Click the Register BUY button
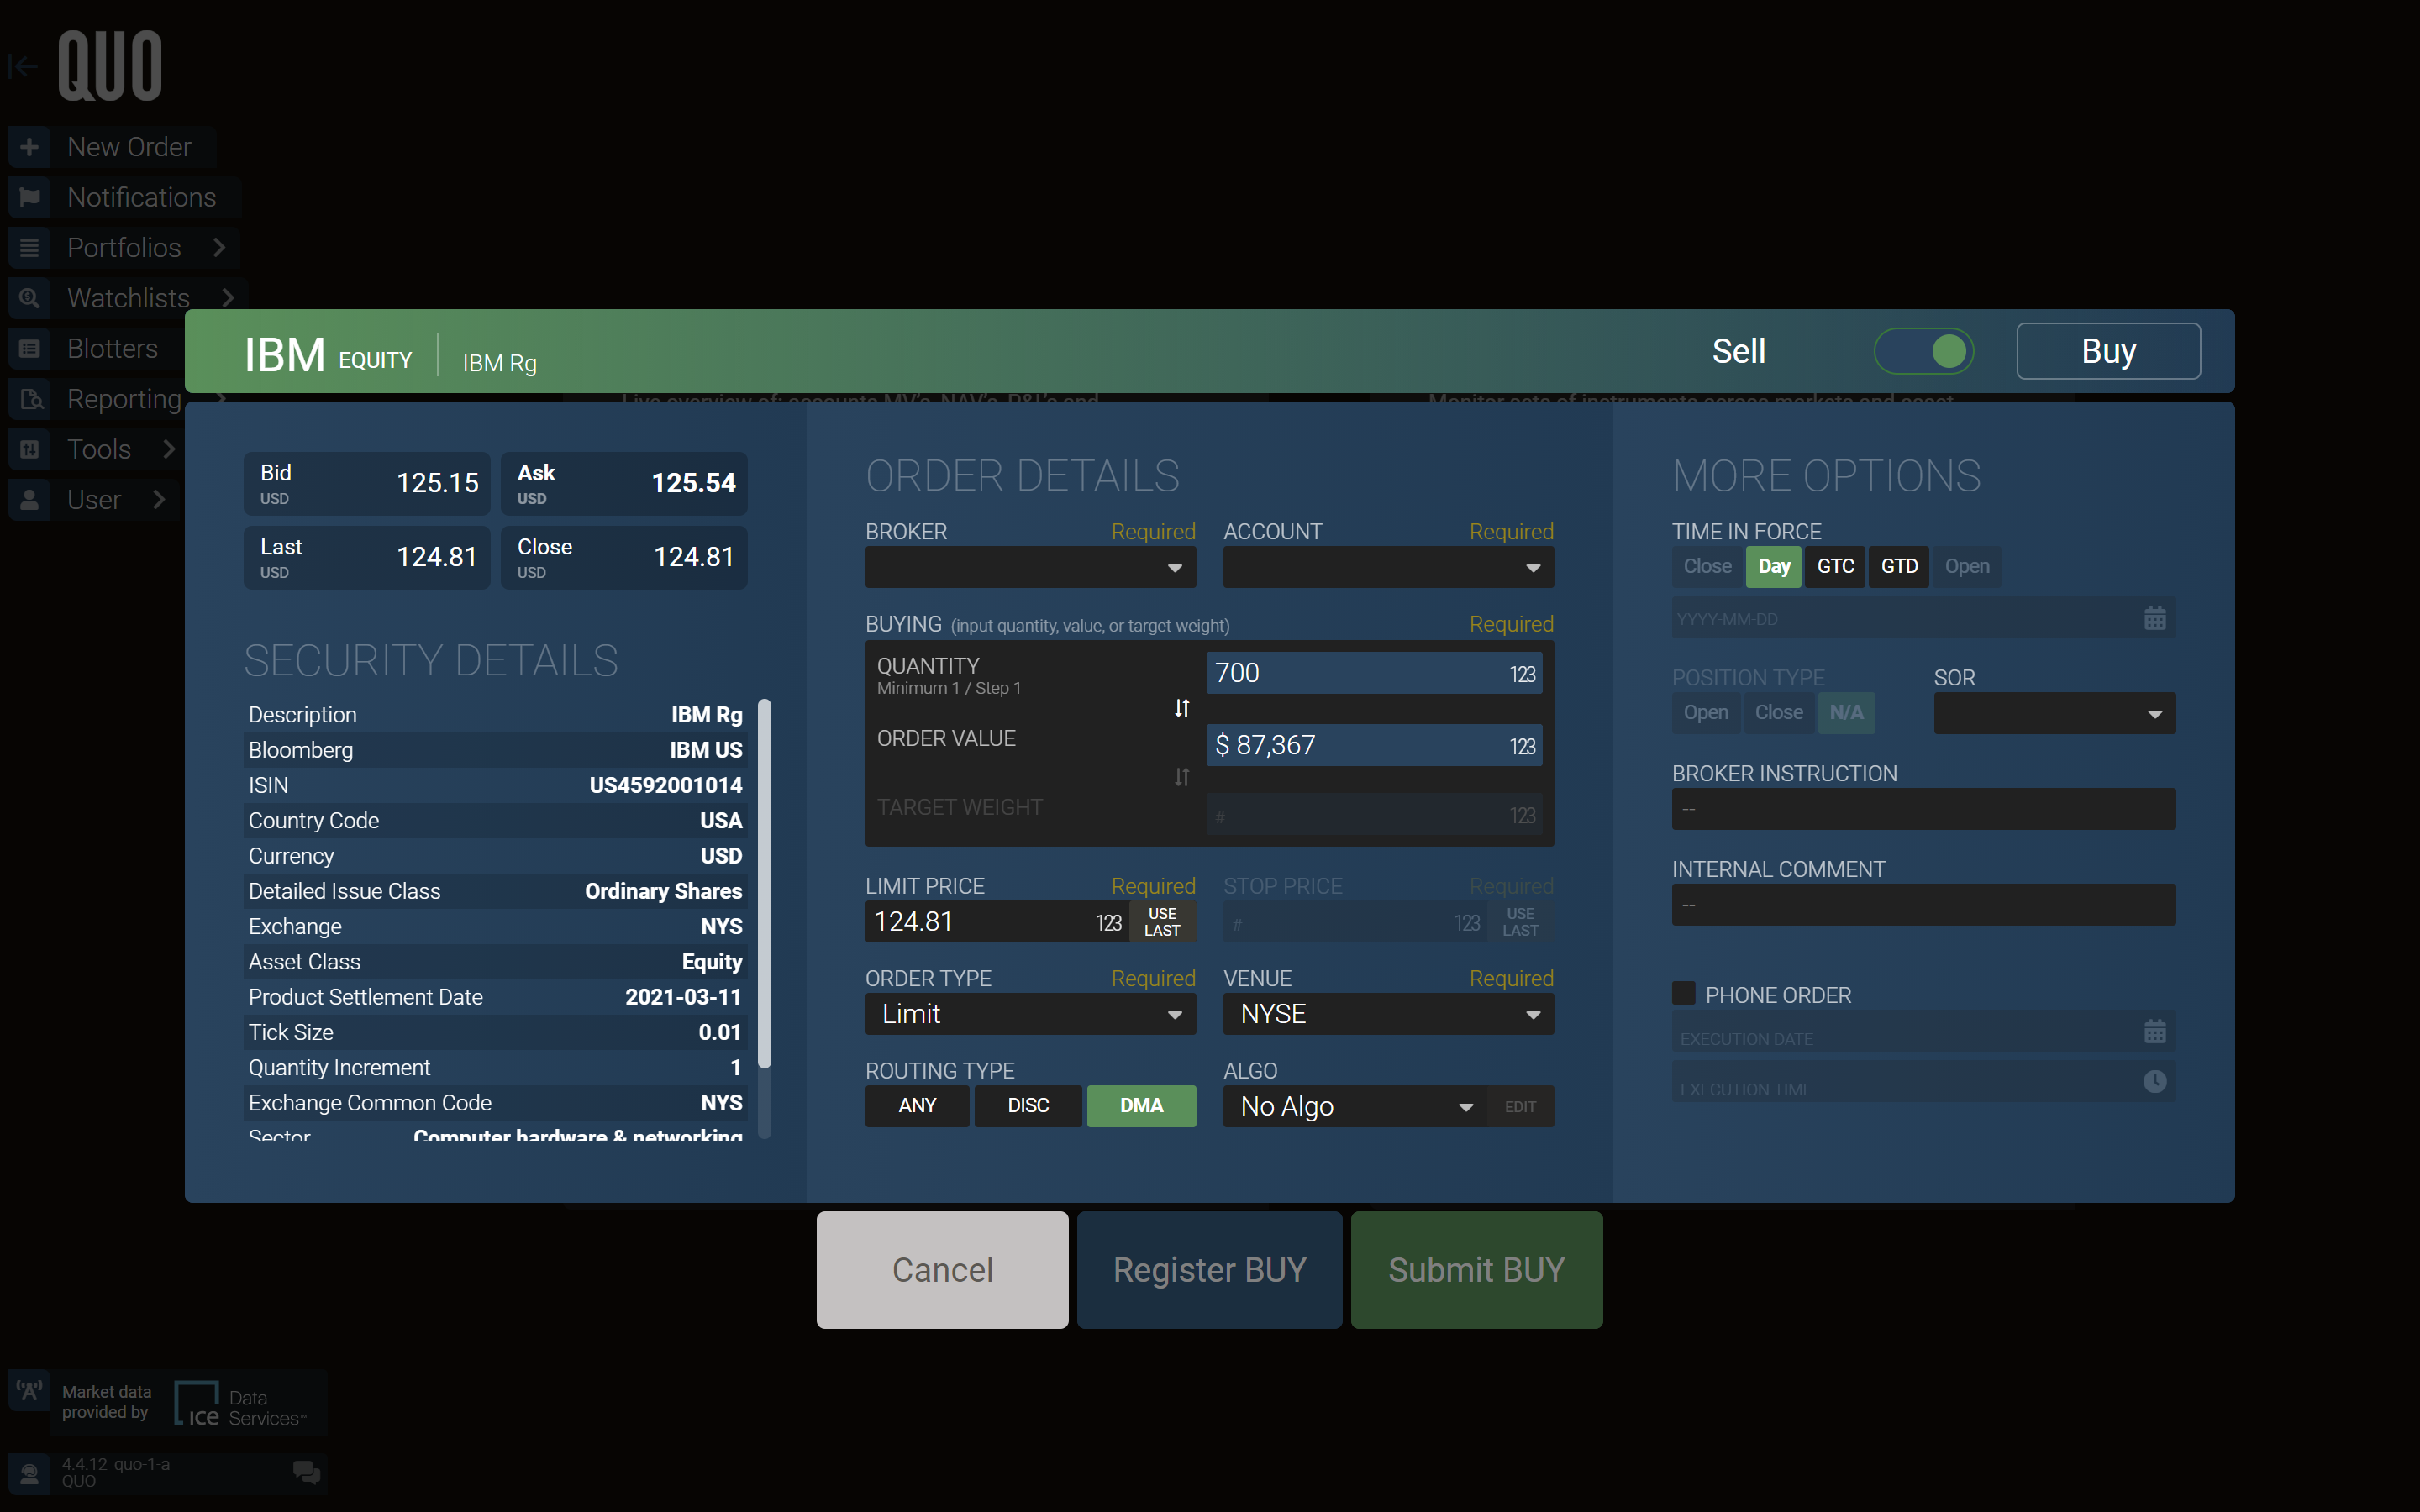The height and width of the screenshot is (1512, 2420). click(1209, 1269)
